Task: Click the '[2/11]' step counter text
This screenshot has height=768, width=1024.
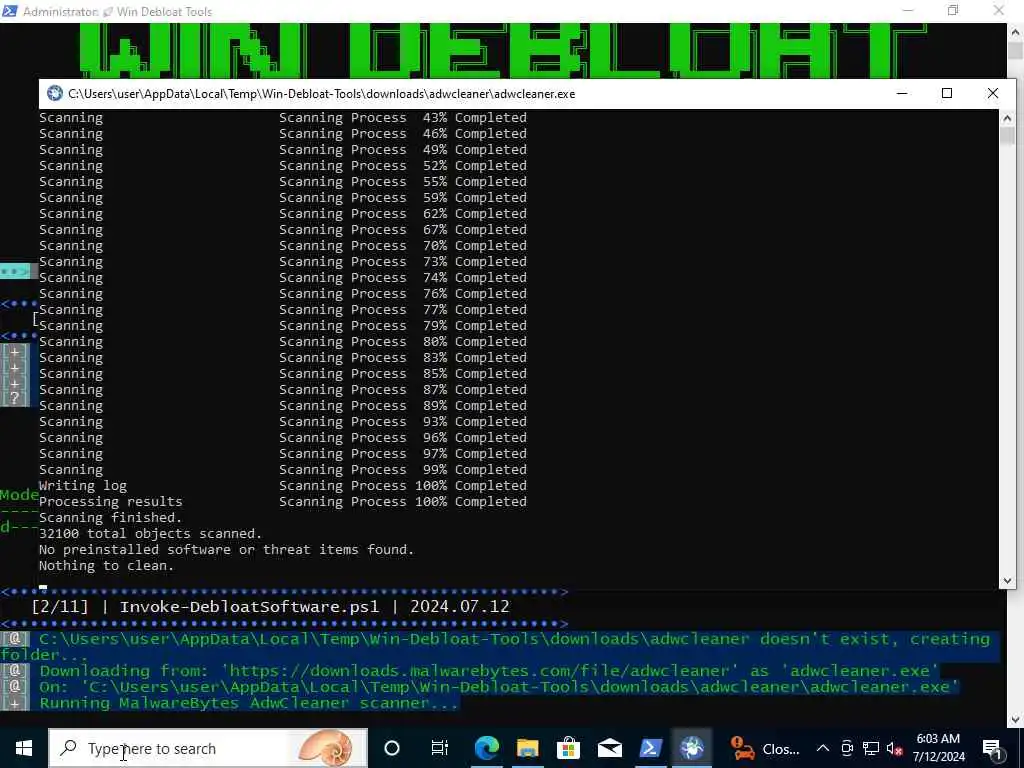Action: coord(60,607)
